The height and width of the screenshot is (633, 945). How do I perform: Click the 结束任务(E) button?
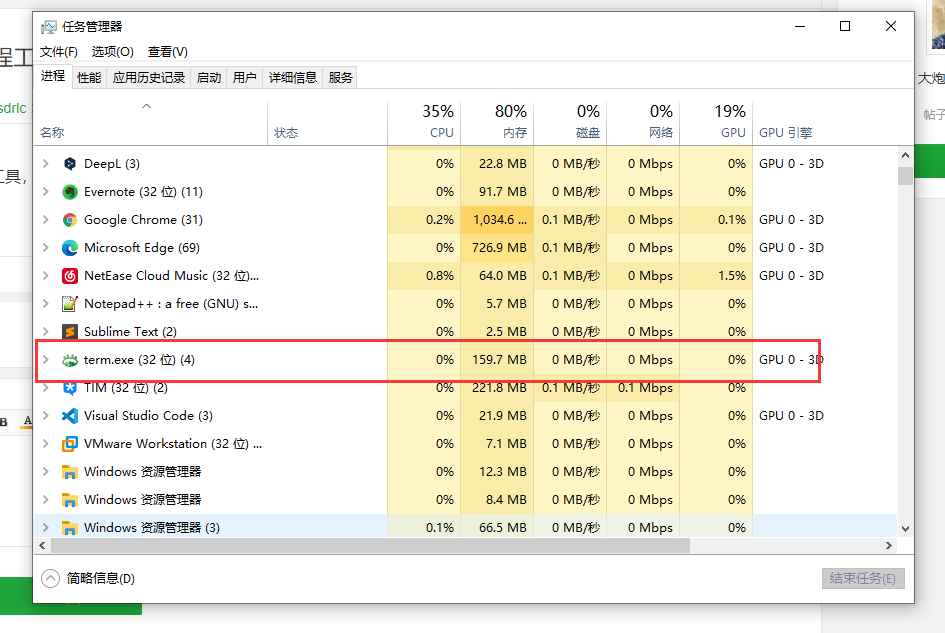pyautogui.click(x=863, y=579)
